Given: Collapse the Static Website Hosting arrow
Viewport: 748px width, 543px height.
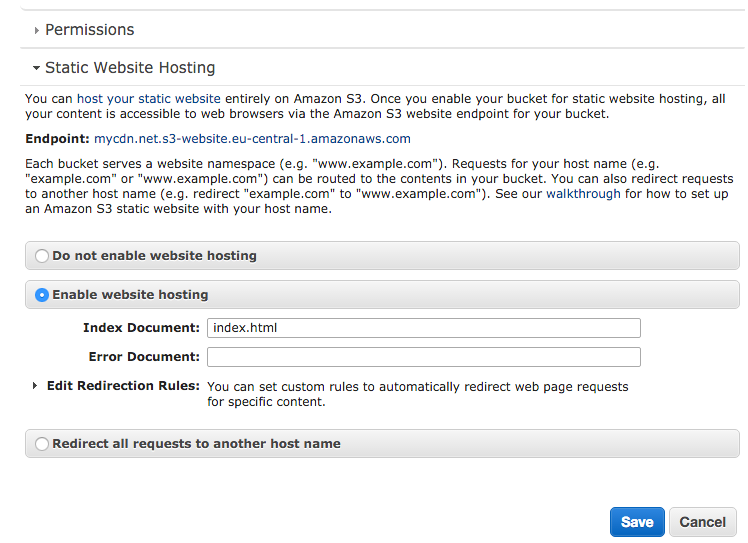Looking at the screenshot, I should pos(36,68).
